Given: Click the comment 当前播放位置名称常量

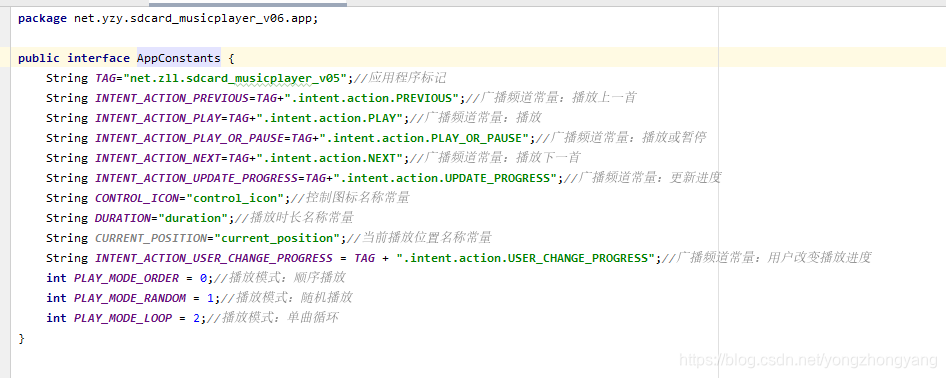Looking at the screenshot, I should pyautogui.click(x=419, y=238).
